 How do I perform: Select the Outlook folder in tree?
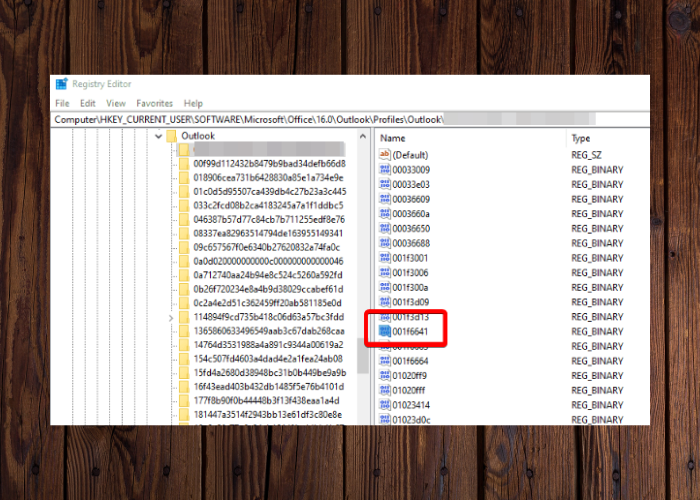click(198, 136)
